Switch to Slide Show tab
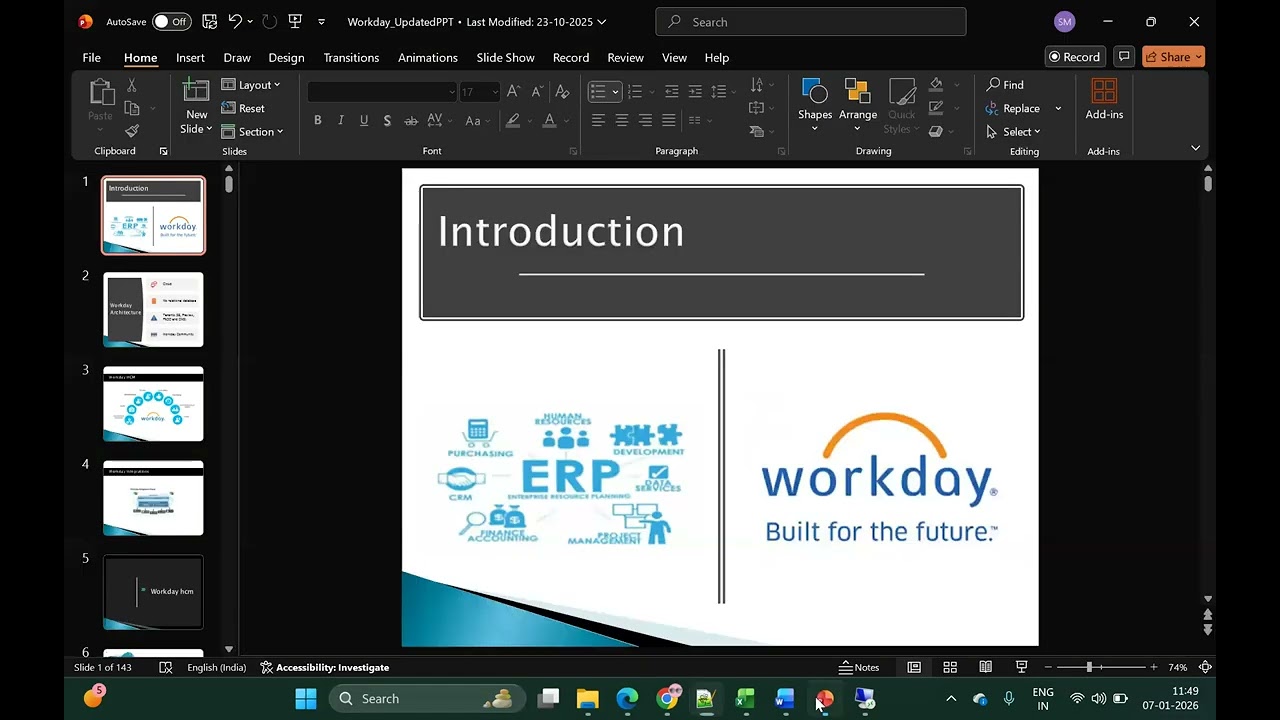The height and width of the screenshot is (720, 1280). pyautogui.click(x=505, y=57)
